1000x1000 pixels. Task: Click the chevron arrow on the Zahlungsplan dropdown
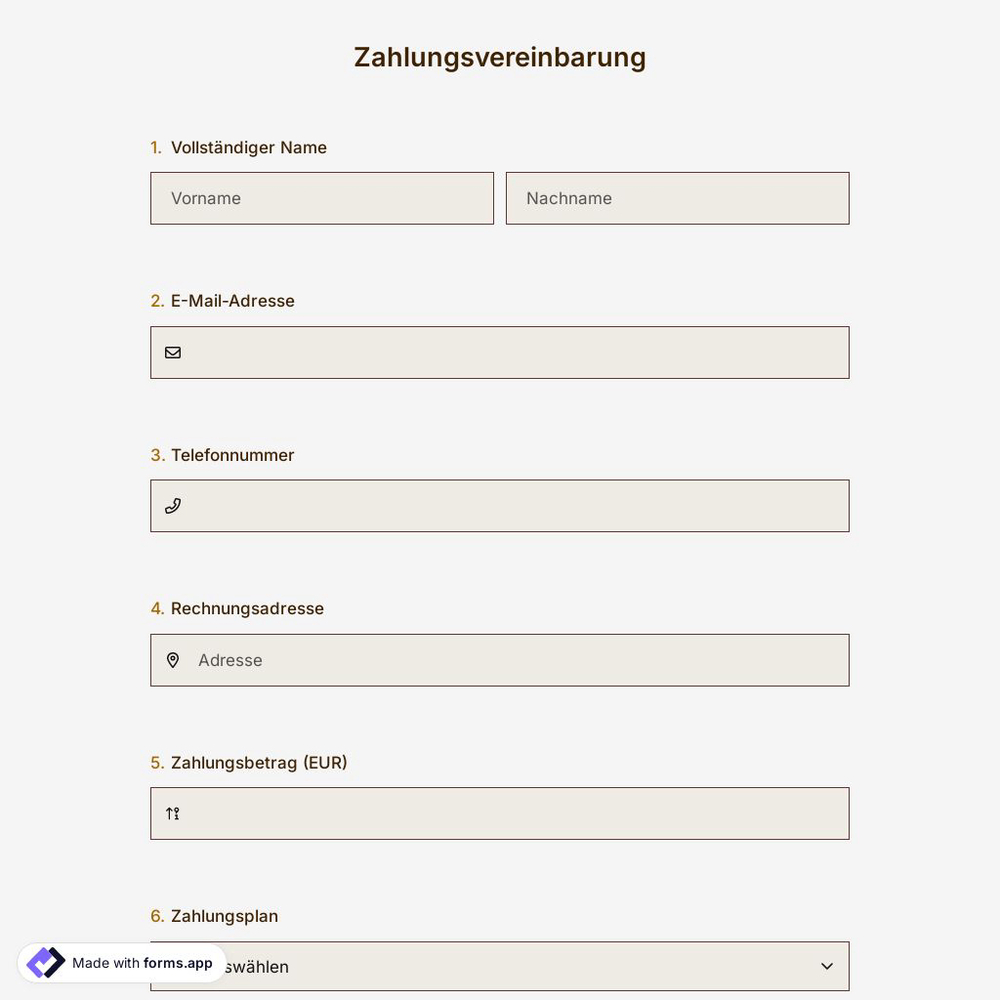[826, 966]
